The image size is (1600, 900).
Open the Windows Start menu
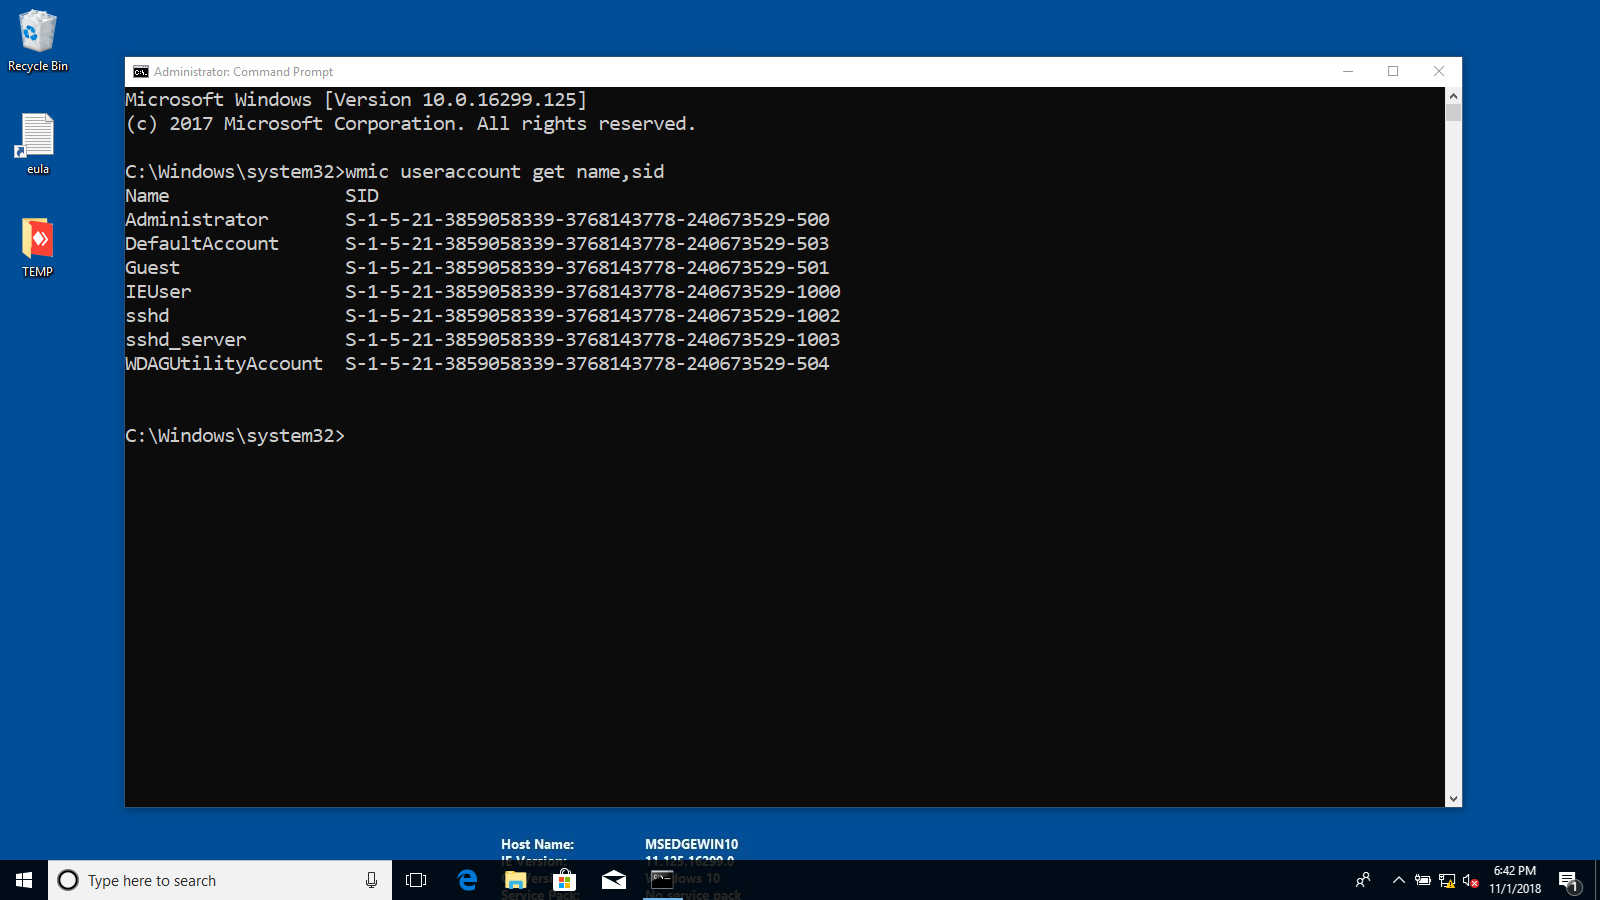point(24,880)
